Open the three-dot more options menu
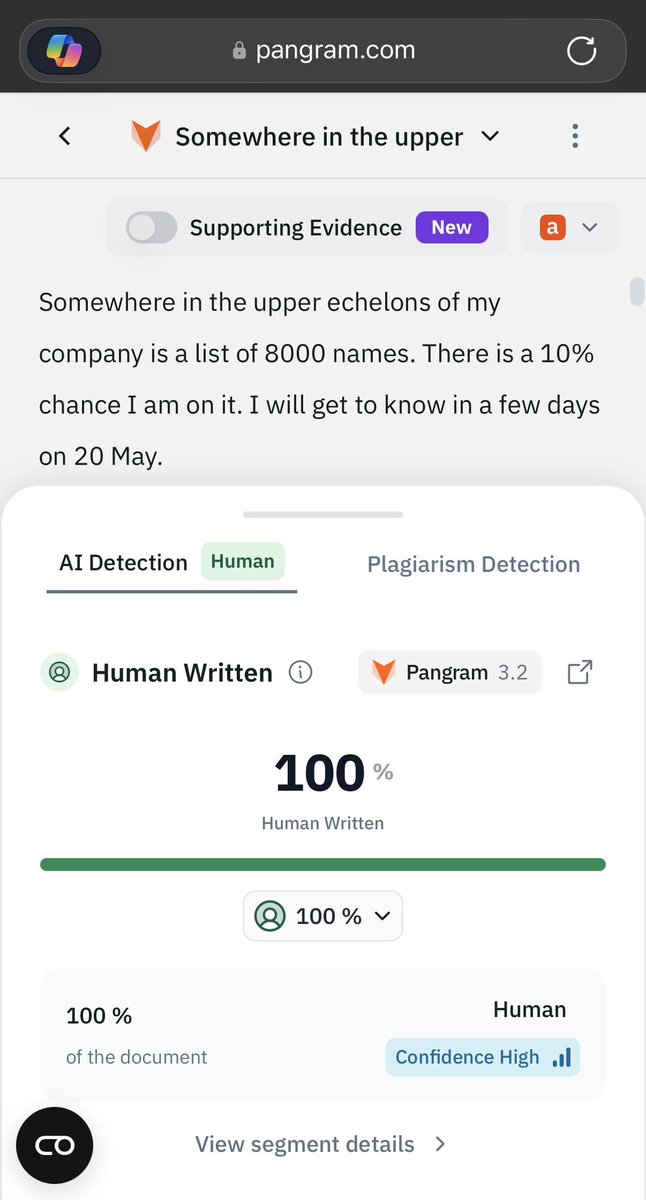Screen dimensions: 646x1200 [x=575, y=136]
